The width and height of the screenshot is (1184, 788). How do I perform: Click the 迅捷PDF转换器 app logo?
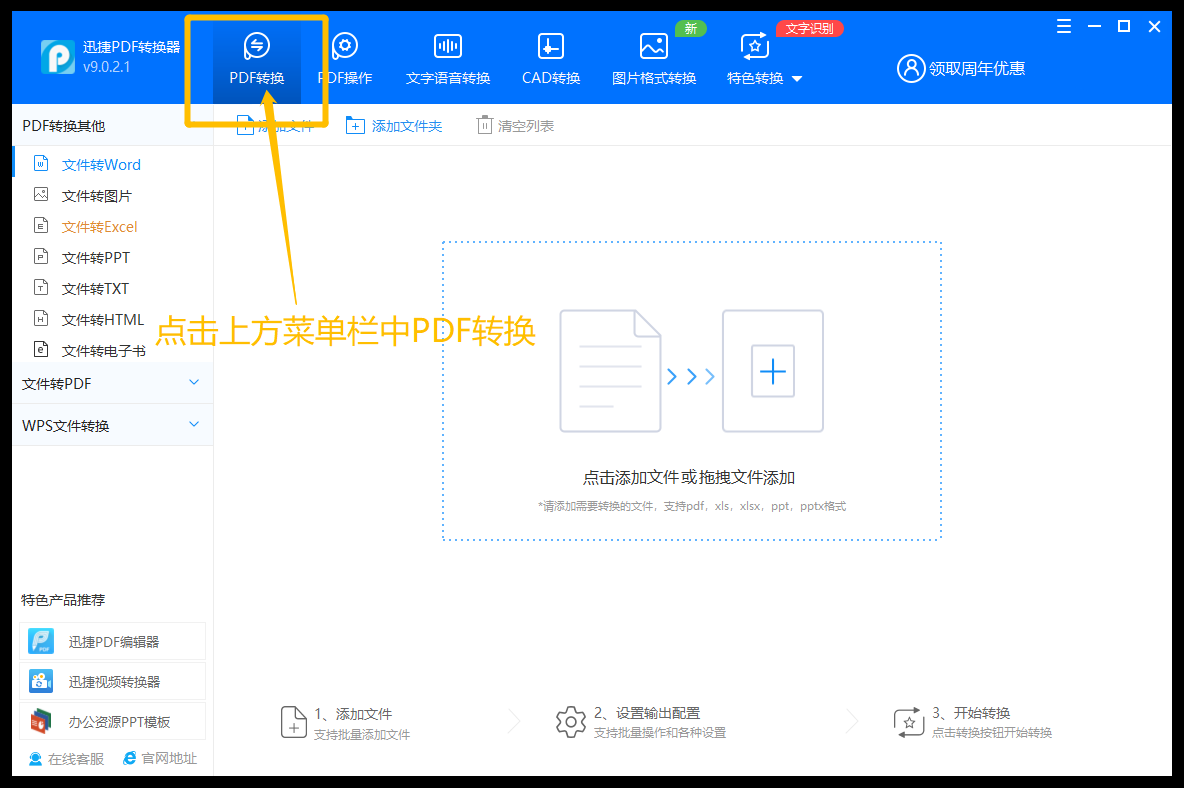57,57
